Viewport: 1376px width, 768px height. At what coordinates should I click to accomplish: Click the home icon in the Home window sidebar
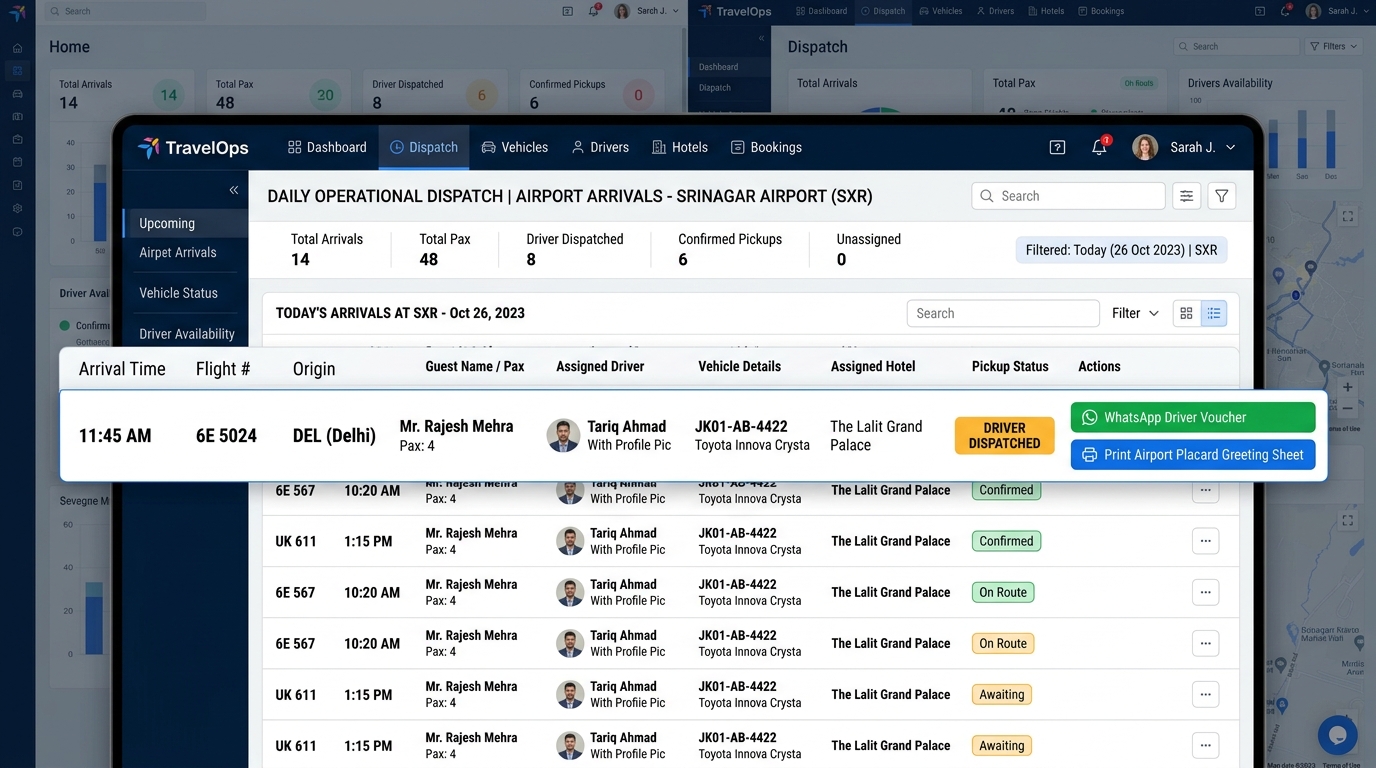coord(17,48)
